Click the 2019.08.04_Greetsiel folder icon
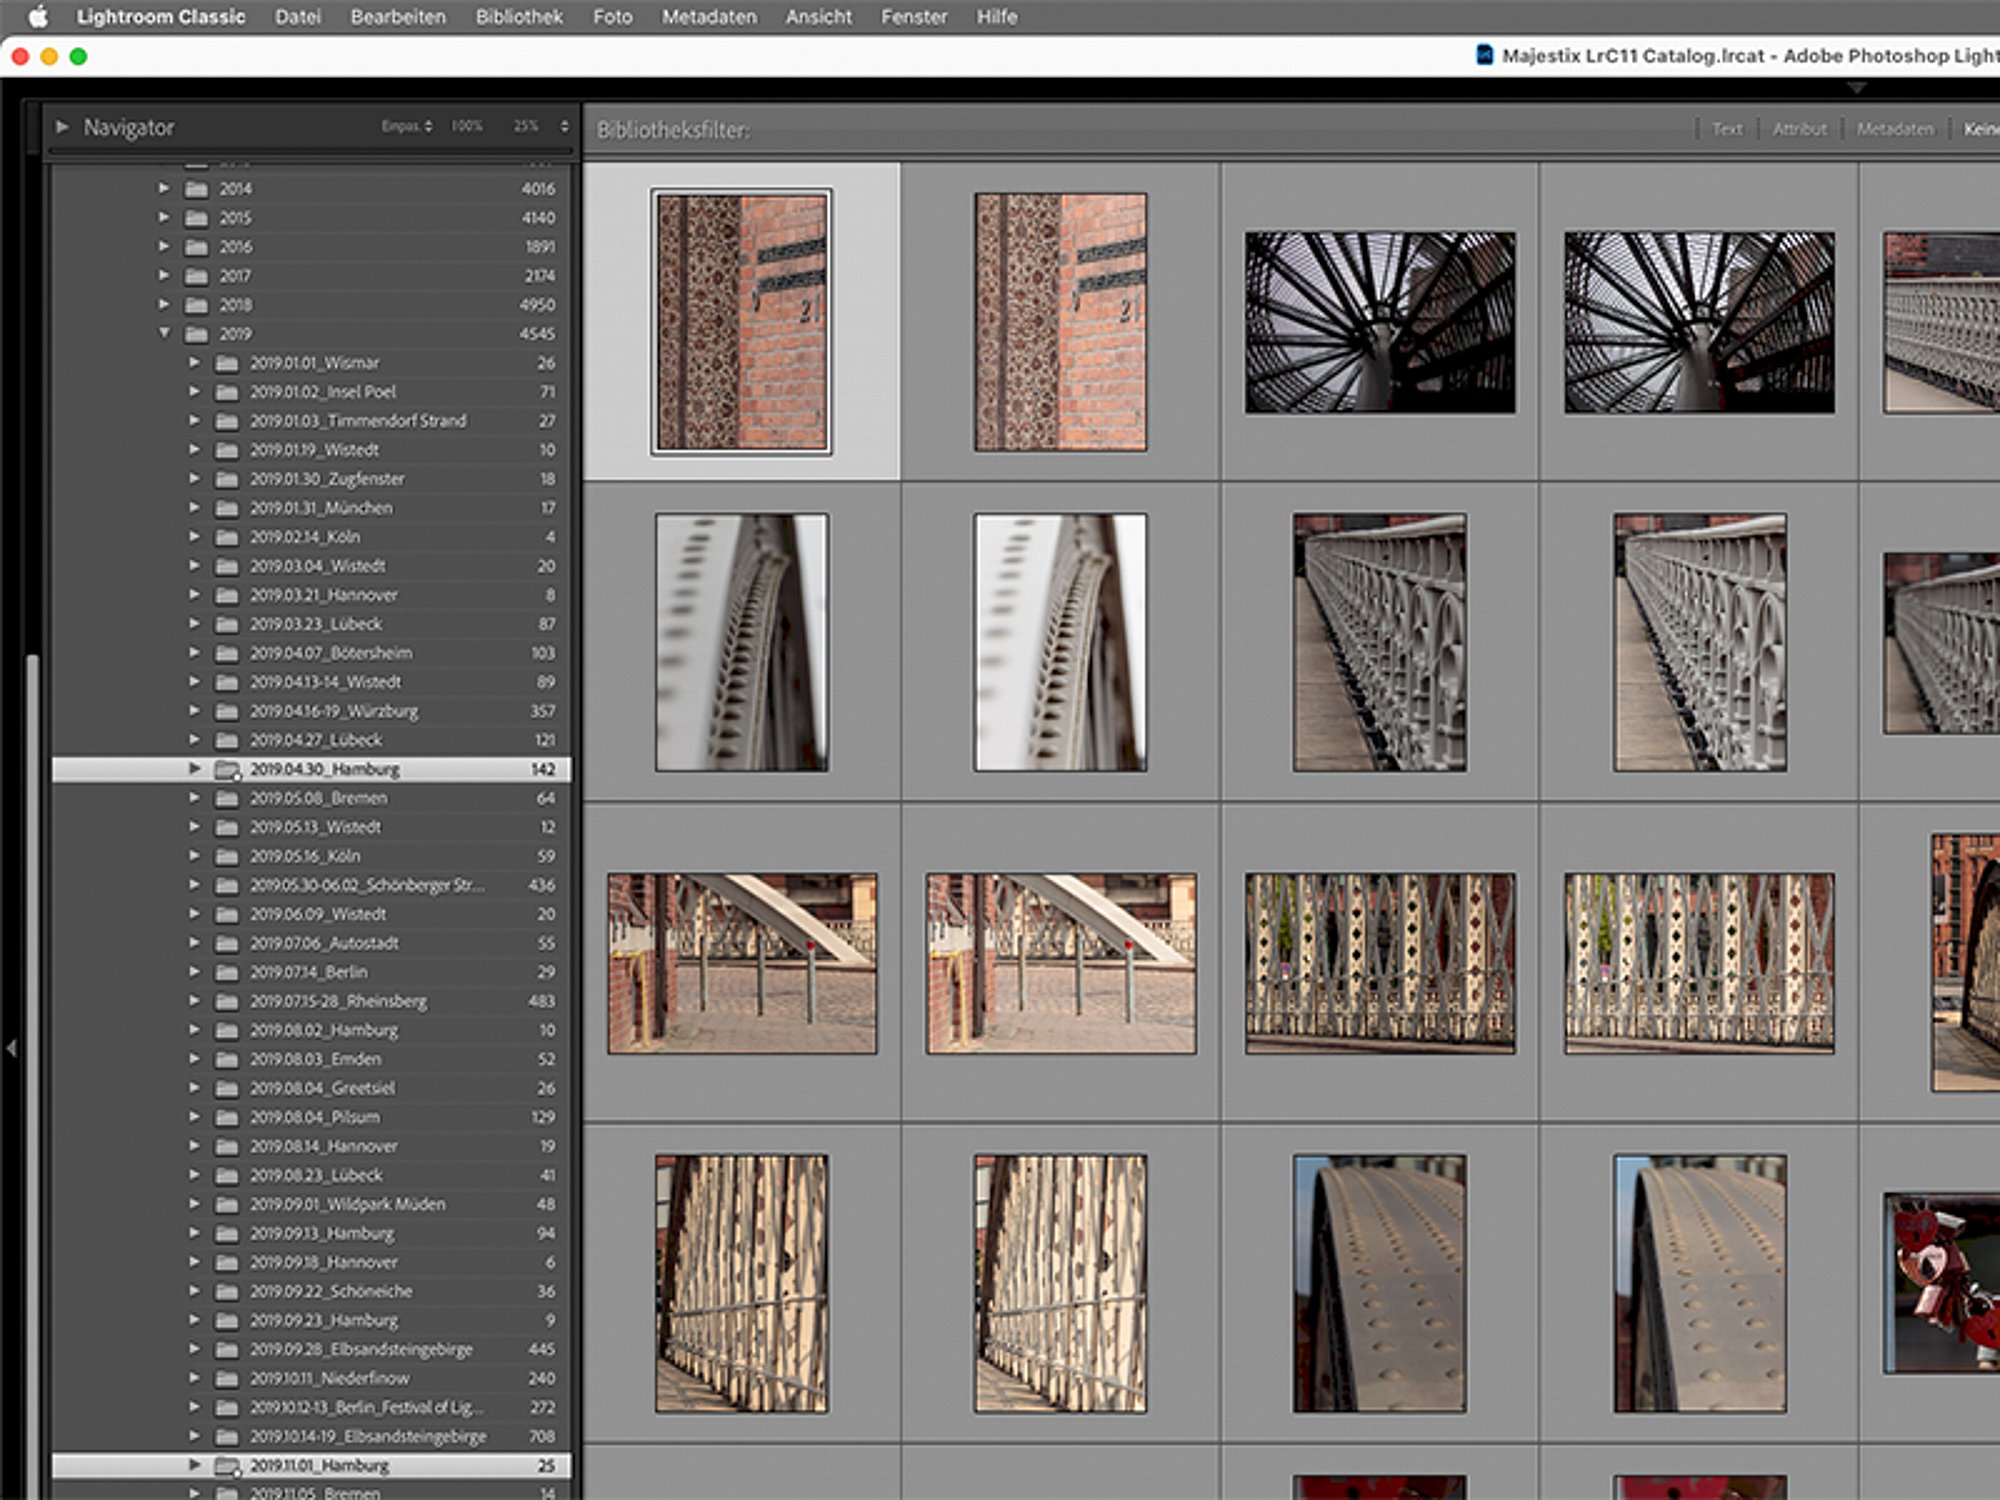Image resolution: width=2000 pixels, height=1500 pixels. point(227,1088)
